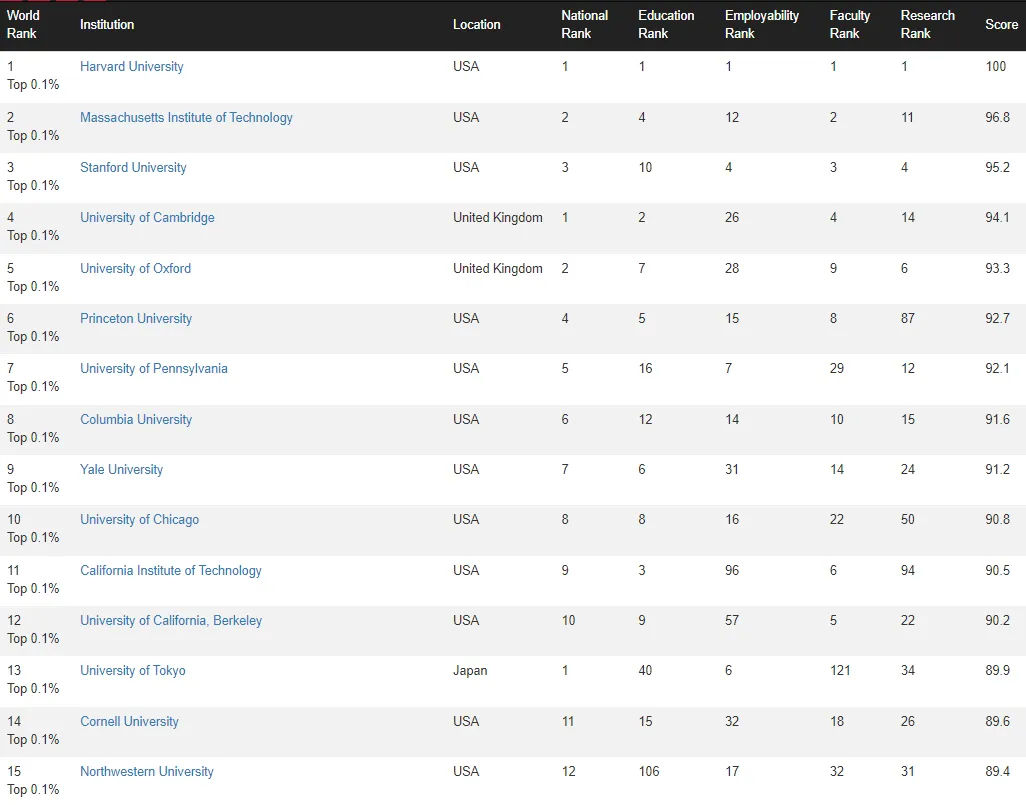This screenshot has height=805, width=1026.
Task: Click Princeton's research rank 87
Action: pos(908,319)
